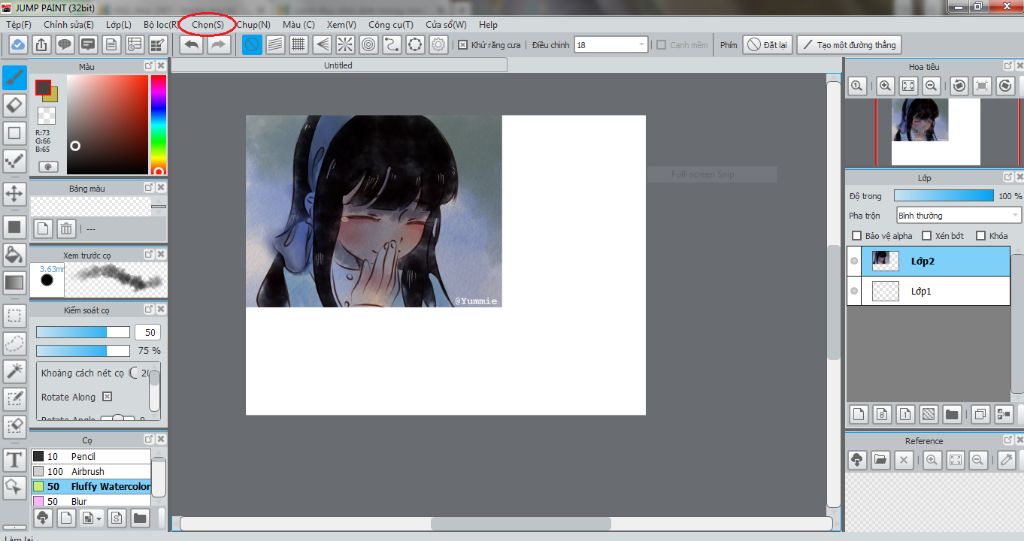This screenshot has height=541, width=1024.
Task: Toggle Rotate Along checkbox
Action: (107, 397)
